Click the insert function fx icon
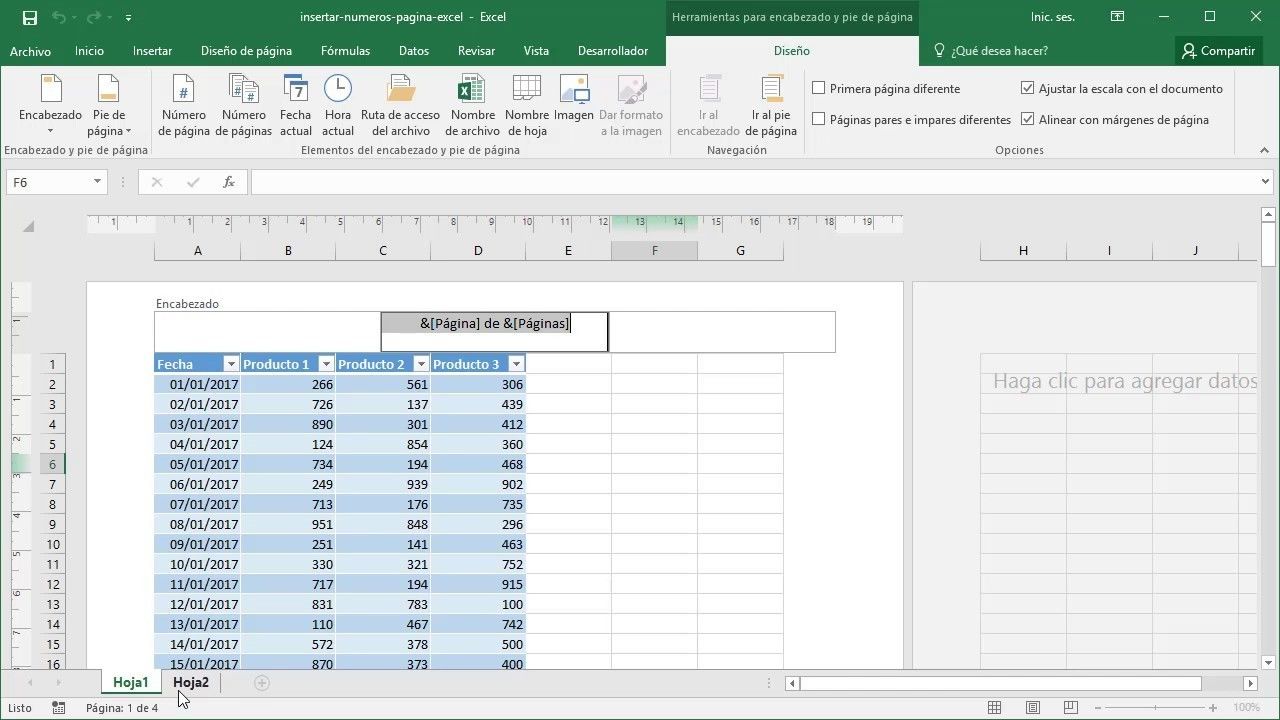 229,182
